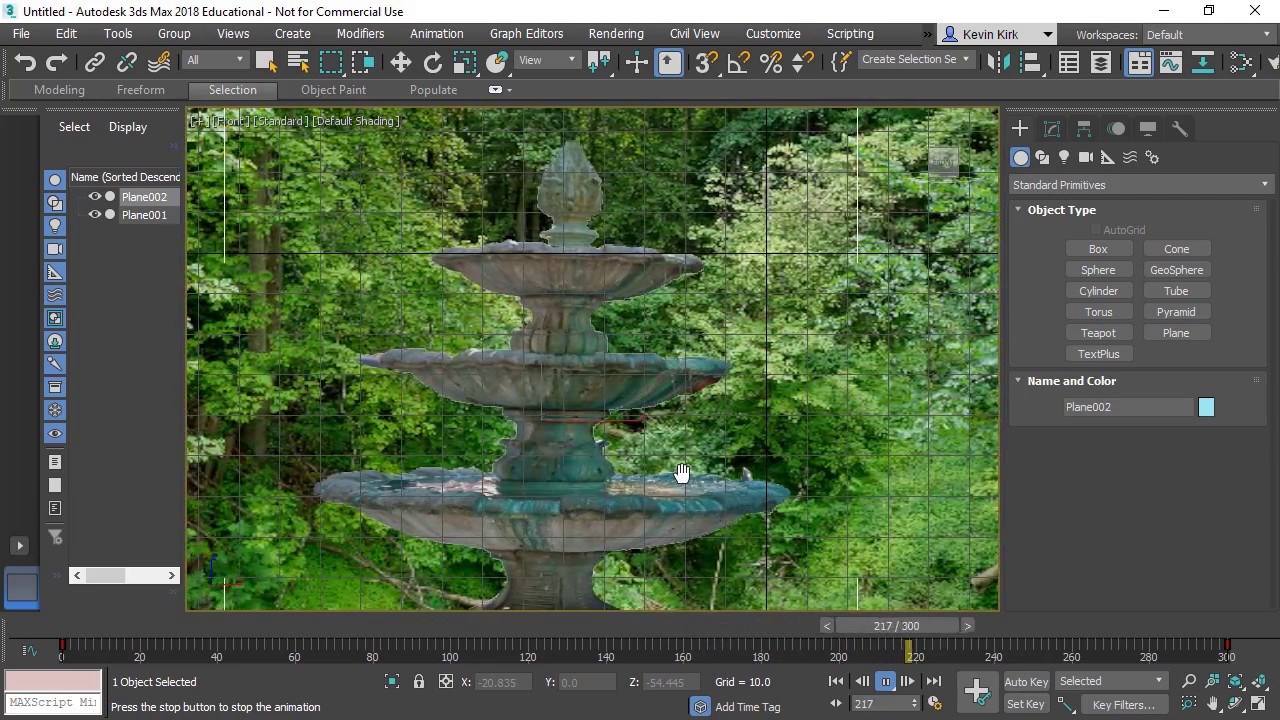
Task: Open the Workspaces Default dropdown
Action: pyautogui.click(x=1208, y=35)
